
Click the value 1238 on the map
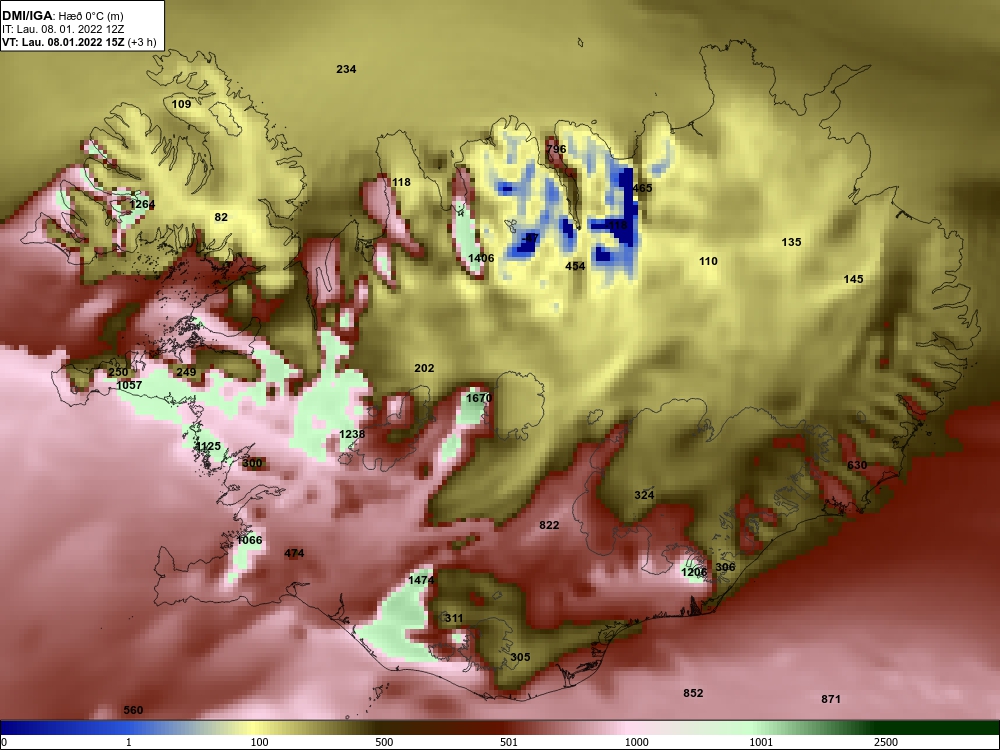coord(352,434)
